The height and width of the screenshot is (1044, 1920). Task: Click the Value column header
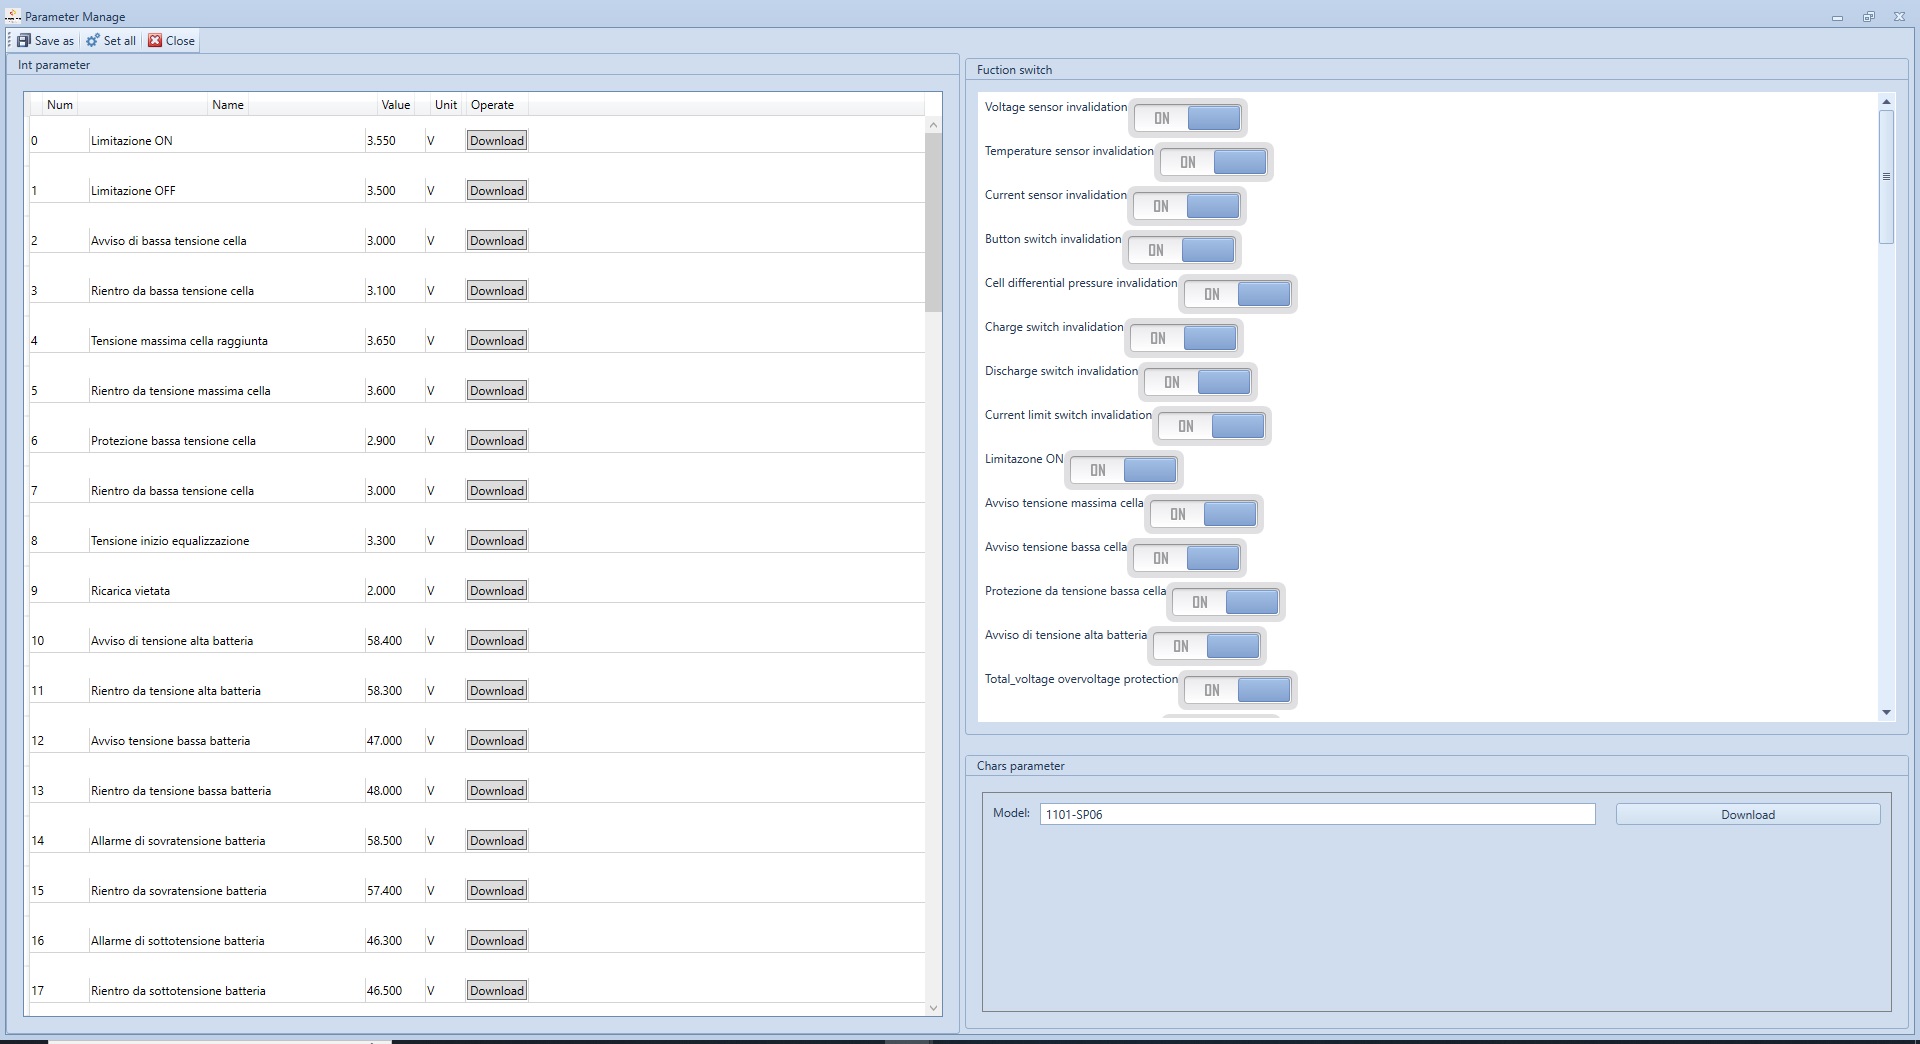[395, 105]
